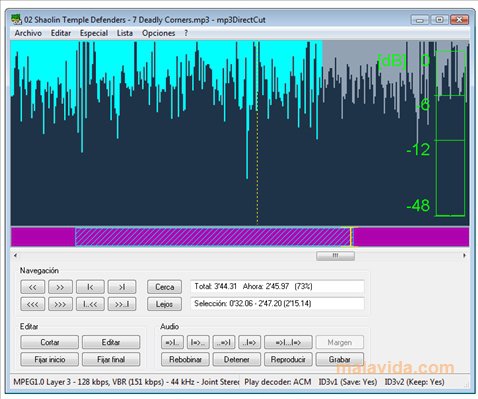
Task: Open the Opciones menu
Action: pyautogui.click(x=158, y=33)
